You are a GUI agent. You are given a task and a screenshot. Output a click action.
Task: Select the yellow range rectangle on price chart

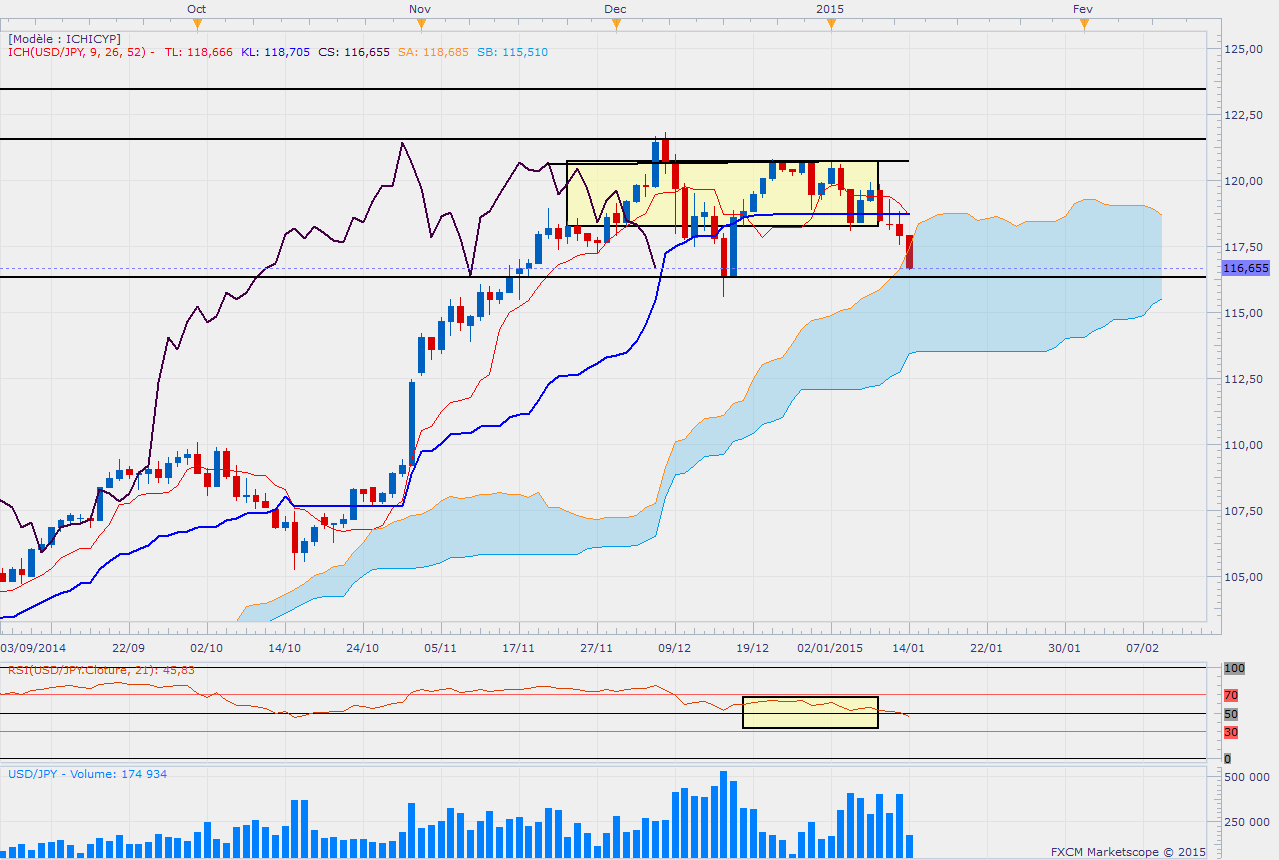coord(722,193)
